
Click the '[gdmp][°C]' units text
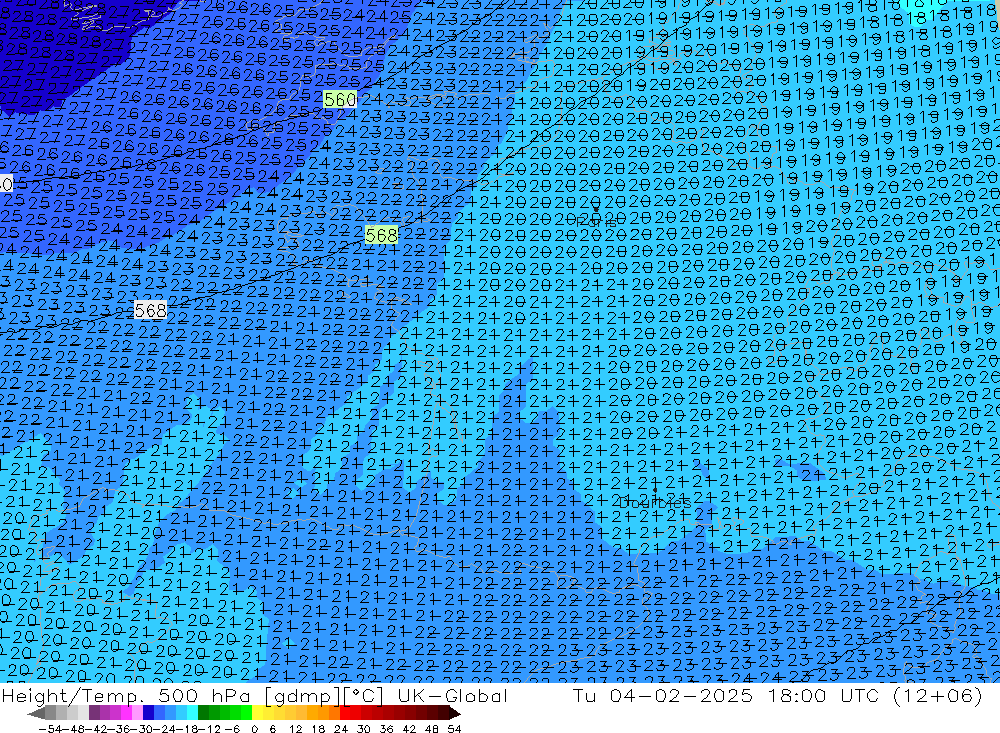[x=324, y=696]
